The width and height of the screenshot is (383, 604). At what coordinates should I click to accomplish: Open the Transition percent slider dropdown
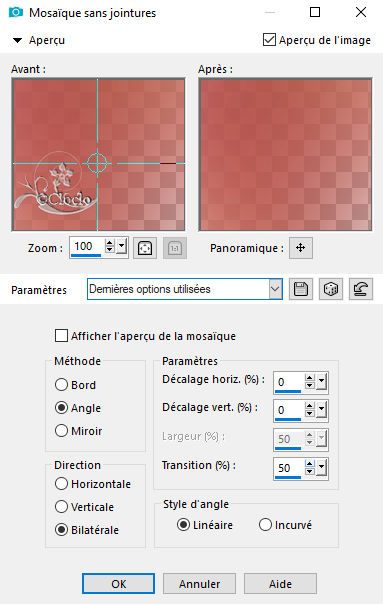click(x=322, y=468)
